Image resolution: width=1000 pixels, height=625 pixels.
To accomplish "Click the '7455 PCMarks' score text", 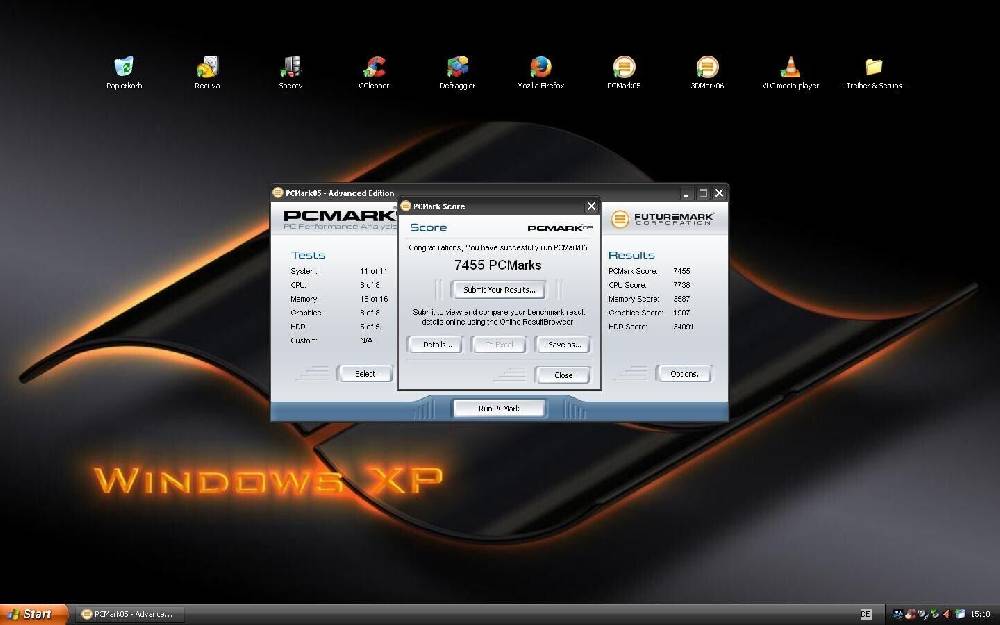I will tap(498, 265).
